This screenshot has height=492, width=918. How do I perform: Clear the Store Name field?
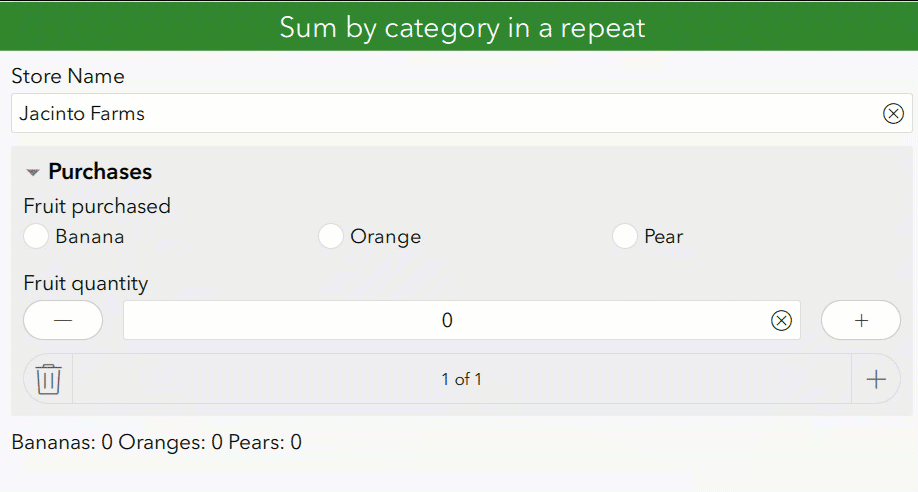click(x=893, y=114)
